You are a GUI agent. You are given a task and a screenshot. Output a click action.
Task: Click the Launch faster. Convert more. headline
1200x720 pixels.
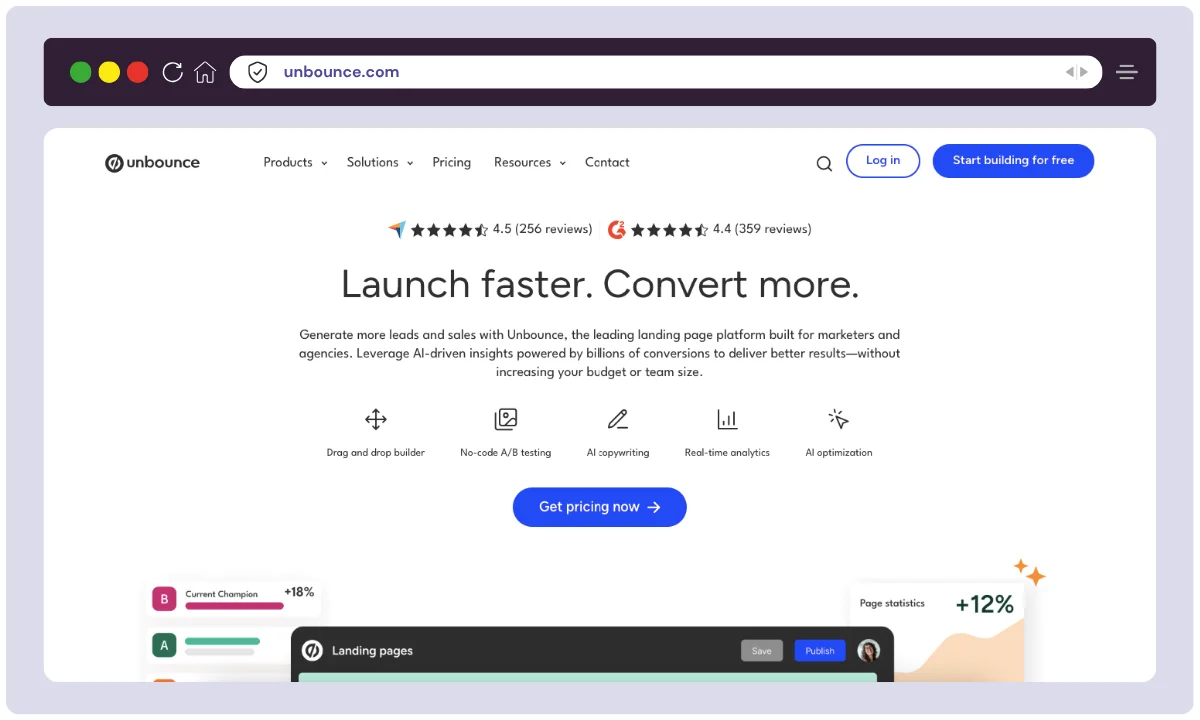[600, 284]
